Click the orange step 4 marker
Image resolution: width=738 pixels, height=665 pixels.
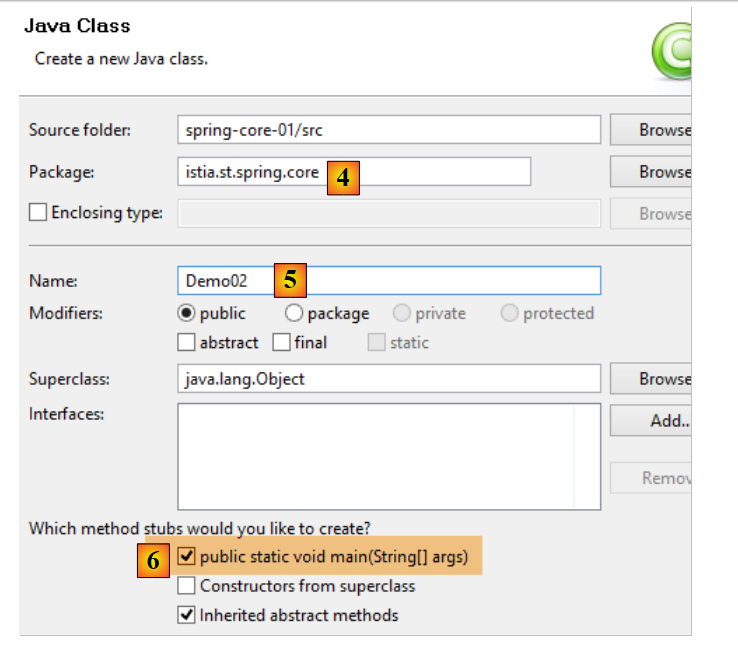click(343, 178)
